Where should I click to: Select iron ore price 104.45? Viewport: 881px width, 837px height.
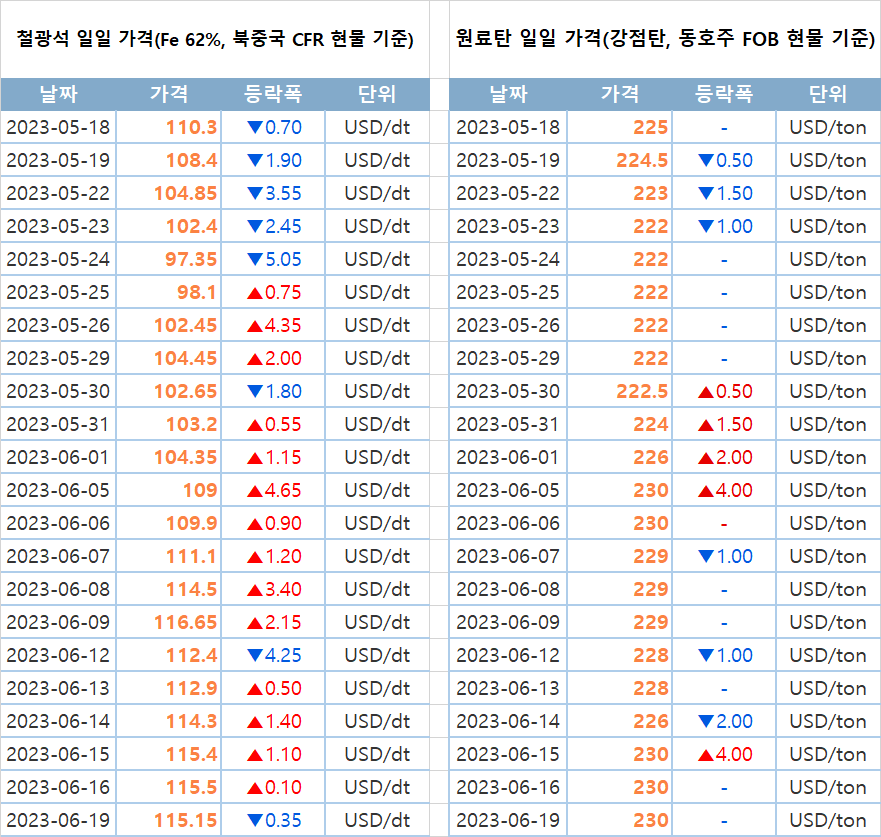point(185,358)
